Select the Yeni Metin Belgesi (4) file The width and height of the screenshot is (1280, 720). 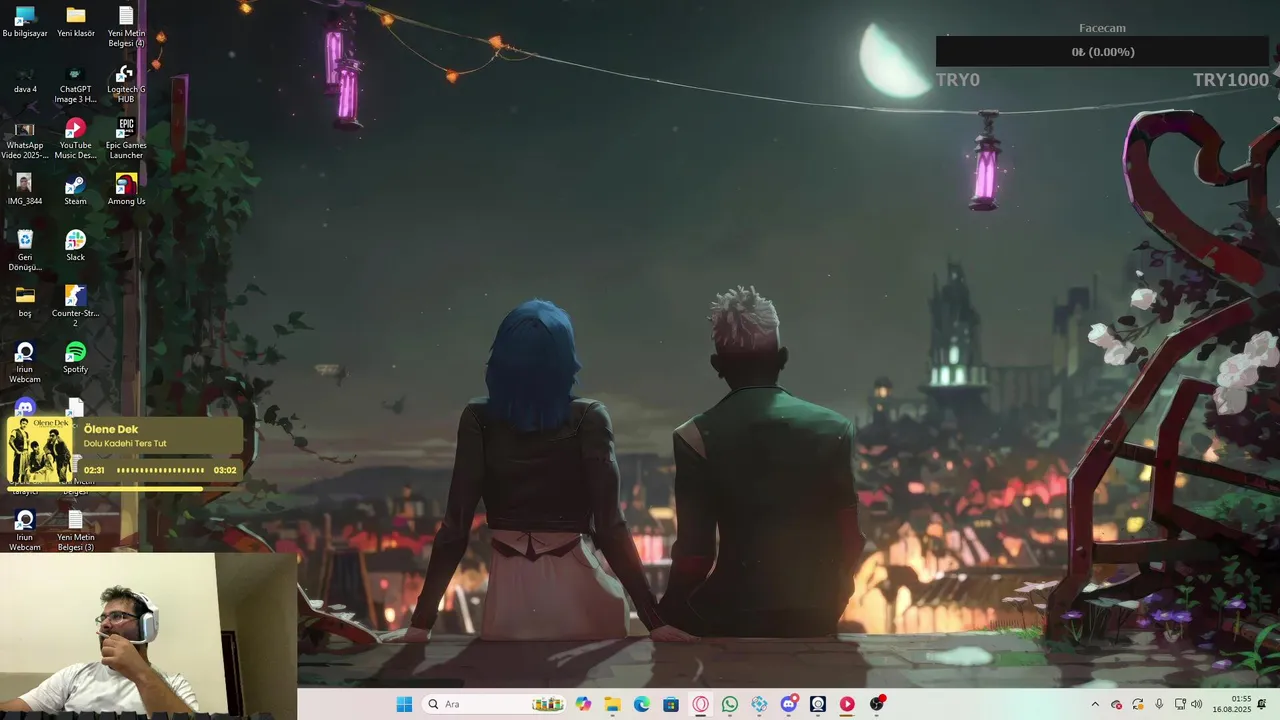point(126,26)
